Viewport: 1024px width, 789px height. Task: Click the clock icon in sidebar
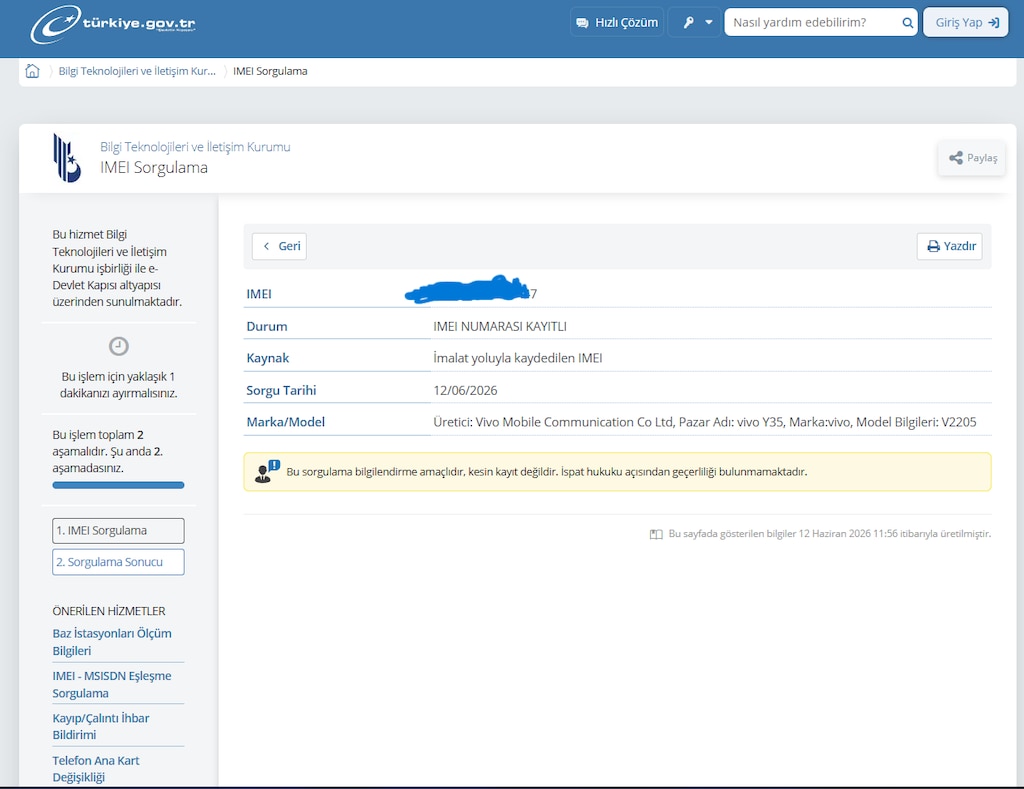(x=118, y=346)
